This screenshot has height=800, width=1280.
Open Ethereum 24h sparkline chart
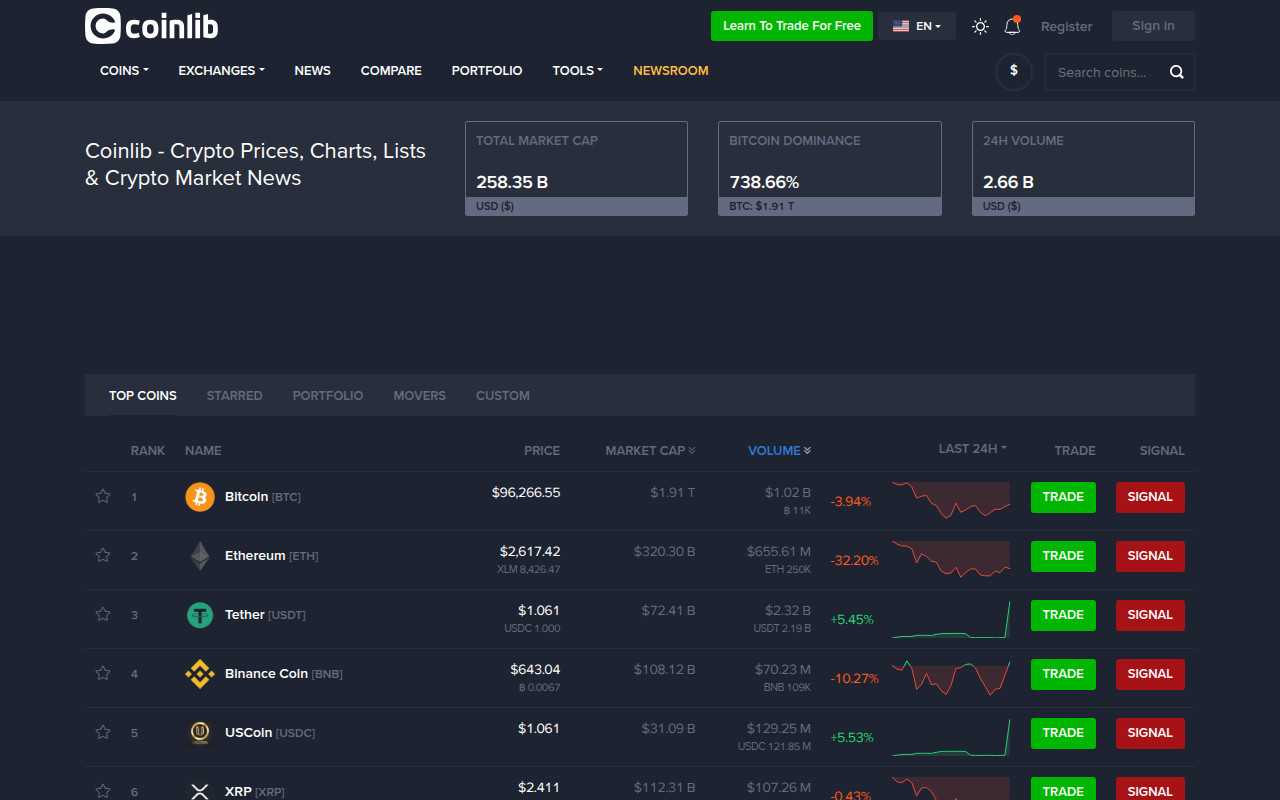click(x=951, y=559)
